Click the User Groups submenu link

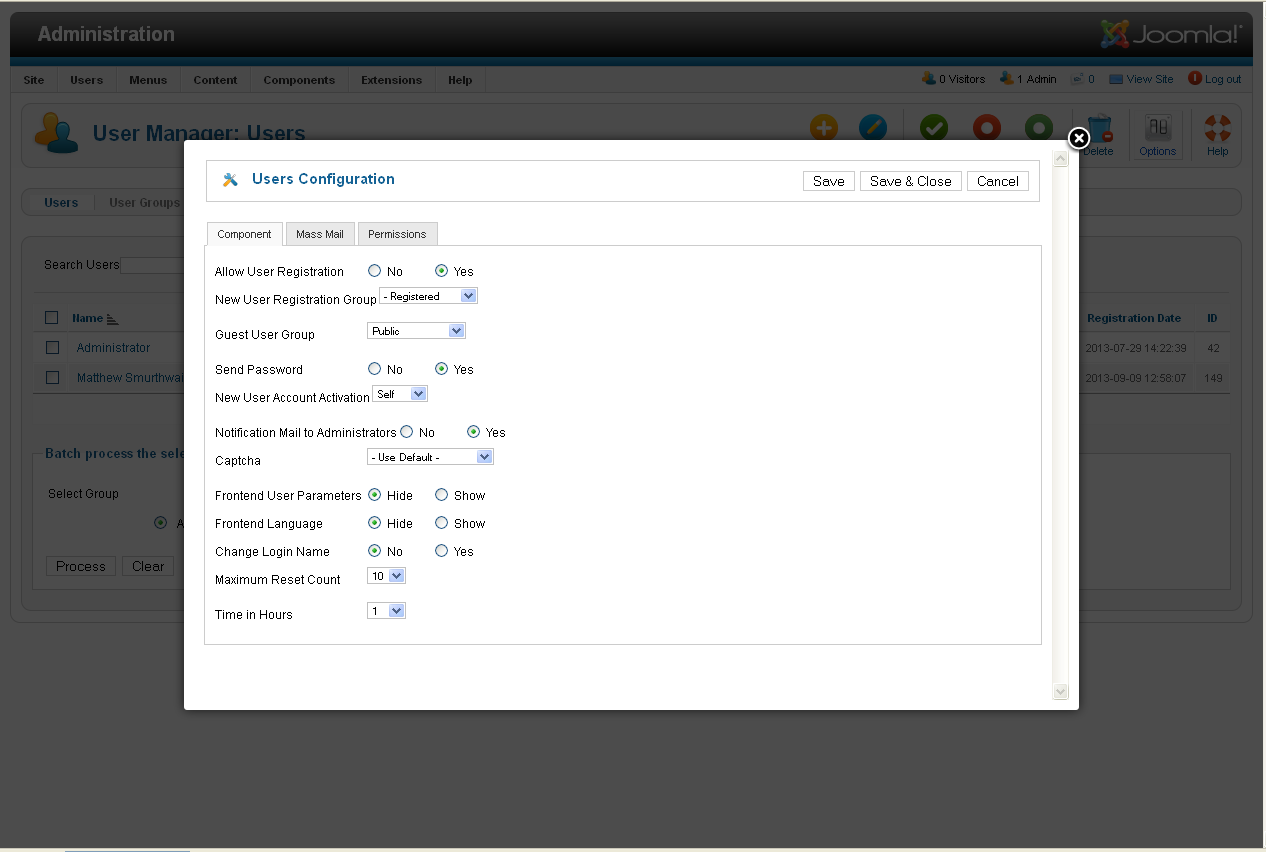(x=144, y=202)
